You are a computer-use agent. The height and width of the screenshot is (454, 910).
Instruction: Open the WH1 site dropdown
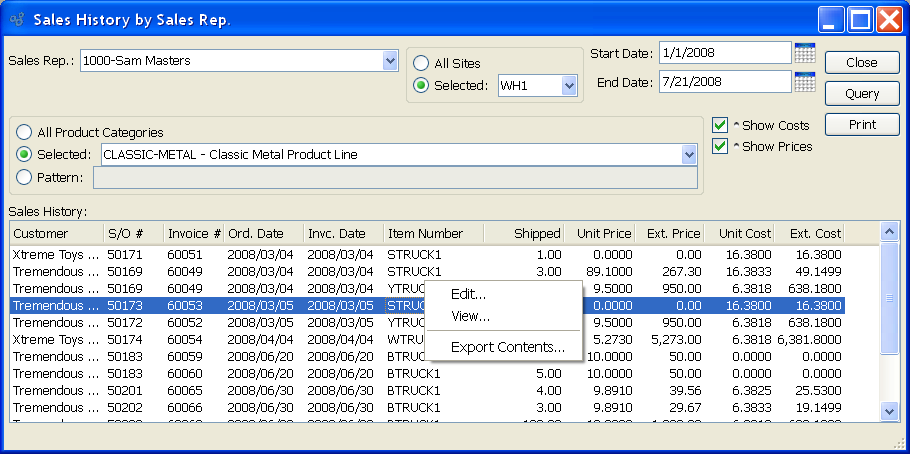point(569,86)
